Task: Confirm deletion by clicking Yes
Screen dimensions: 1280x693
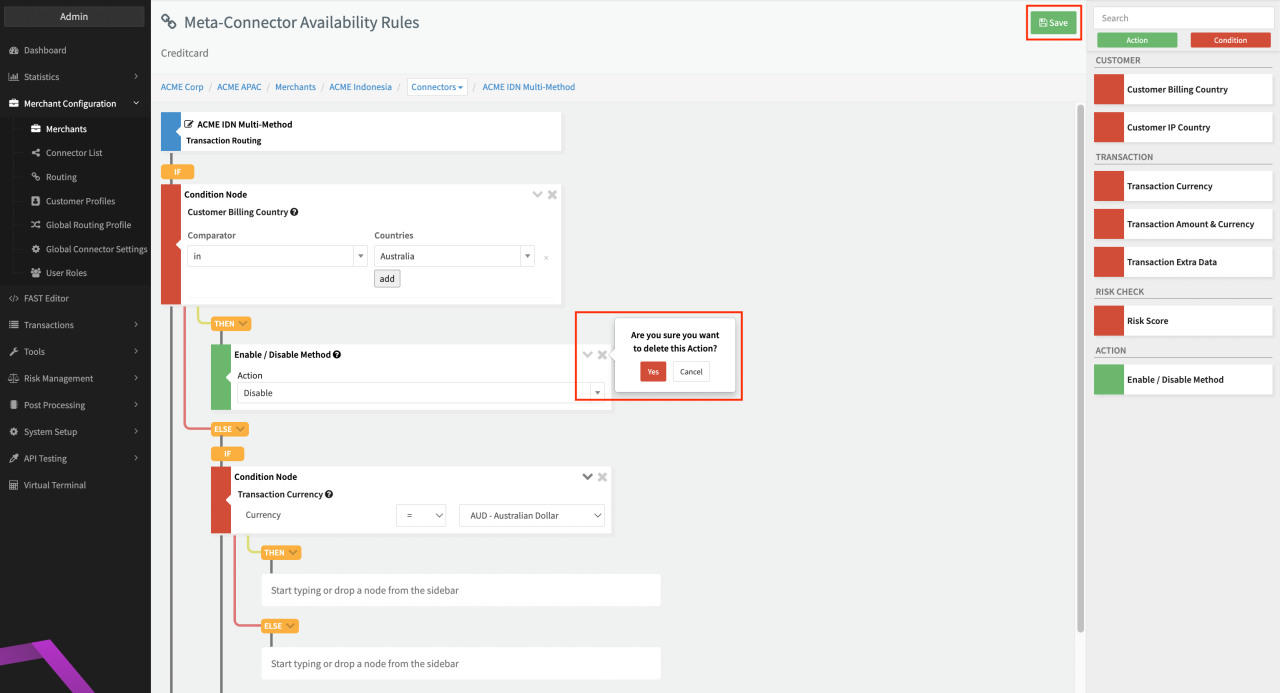Action: (652, 371)
